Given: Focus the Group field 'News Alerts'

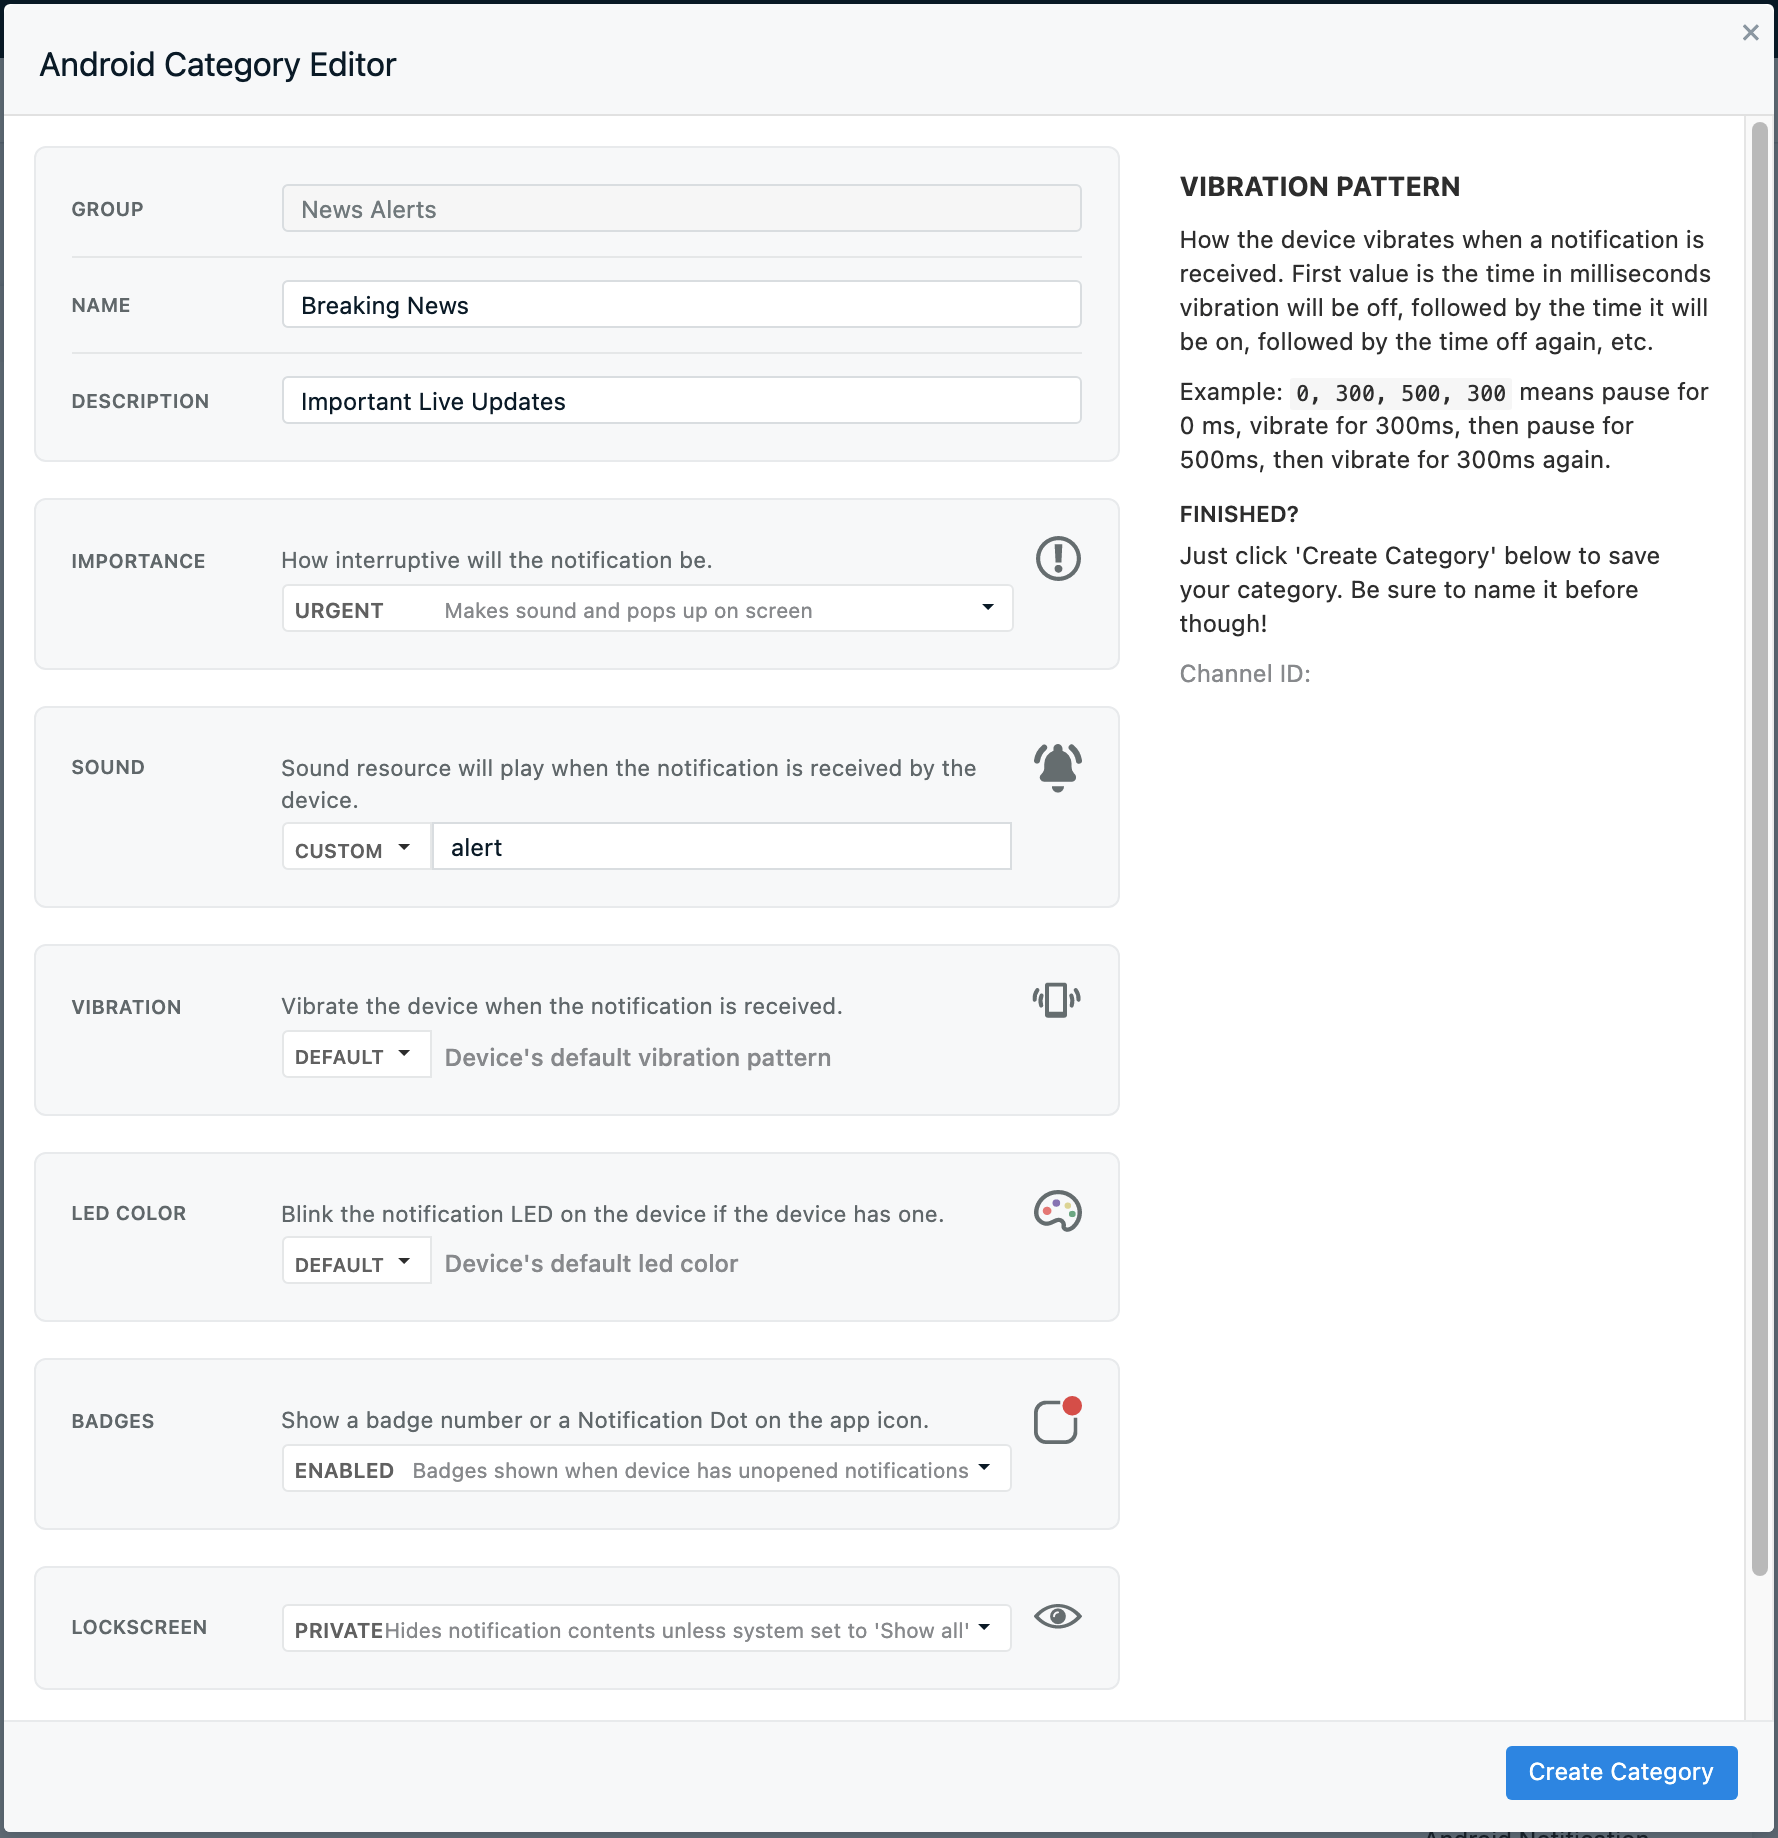Looking at the screenshot, I should pos(681,209).
